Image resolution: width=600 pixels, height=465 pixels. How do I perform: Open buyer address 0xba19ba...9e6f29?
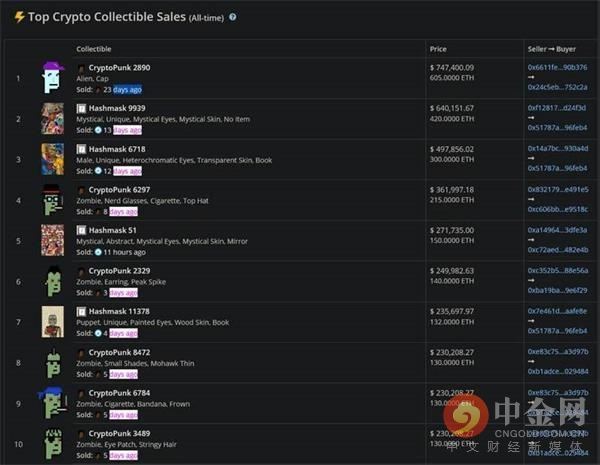(x=557, y=290)
